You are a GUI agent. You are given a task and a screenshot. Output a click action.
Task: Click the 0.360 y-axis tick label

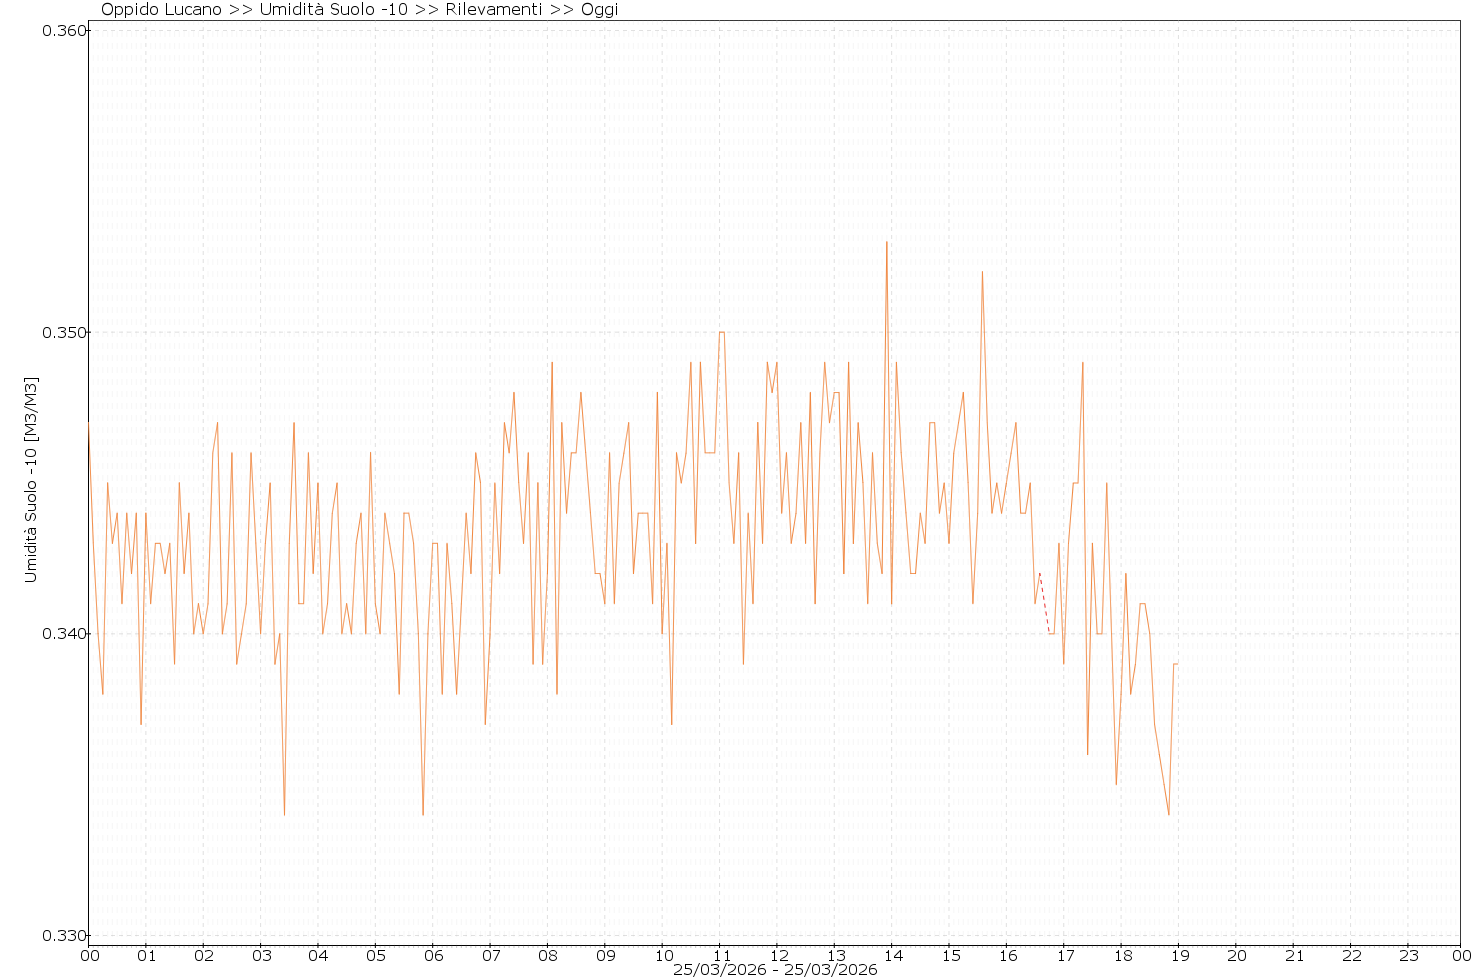(63, 31)
